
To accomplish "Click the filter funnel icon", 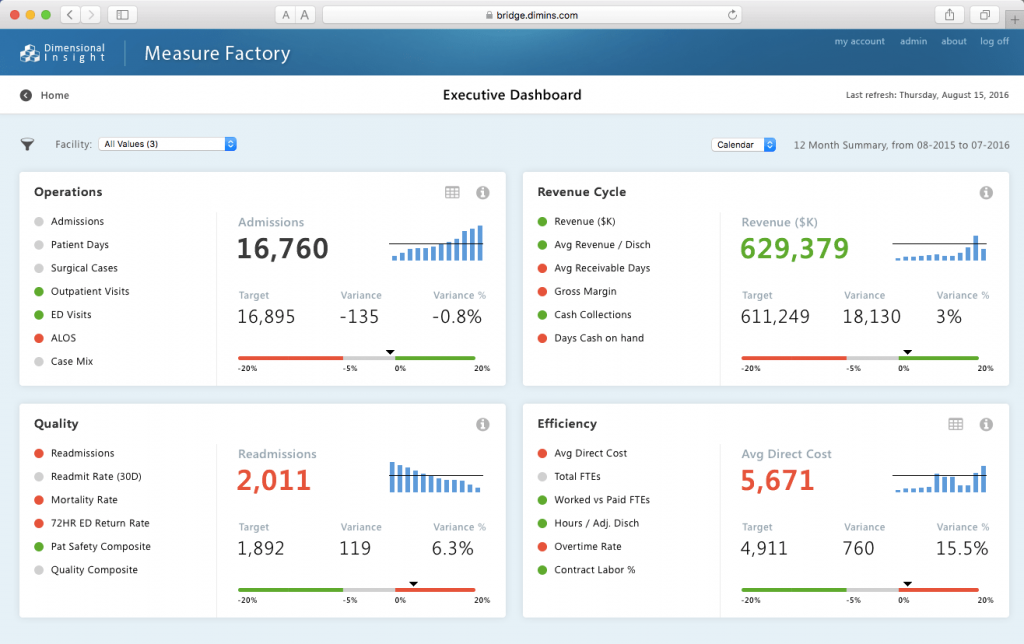I will click(x=27, y=144).
